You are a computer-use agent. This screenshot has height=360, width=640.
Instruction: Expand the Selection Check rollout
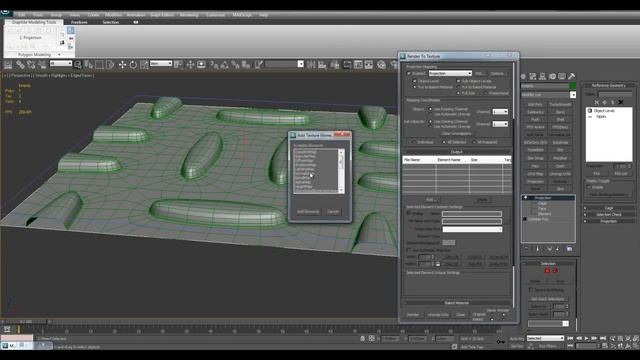[x=609, y=214]
